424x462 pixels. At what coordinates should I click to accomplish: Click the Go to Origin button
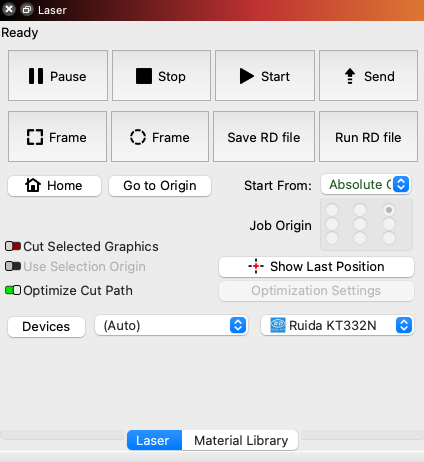pos(160,186)
